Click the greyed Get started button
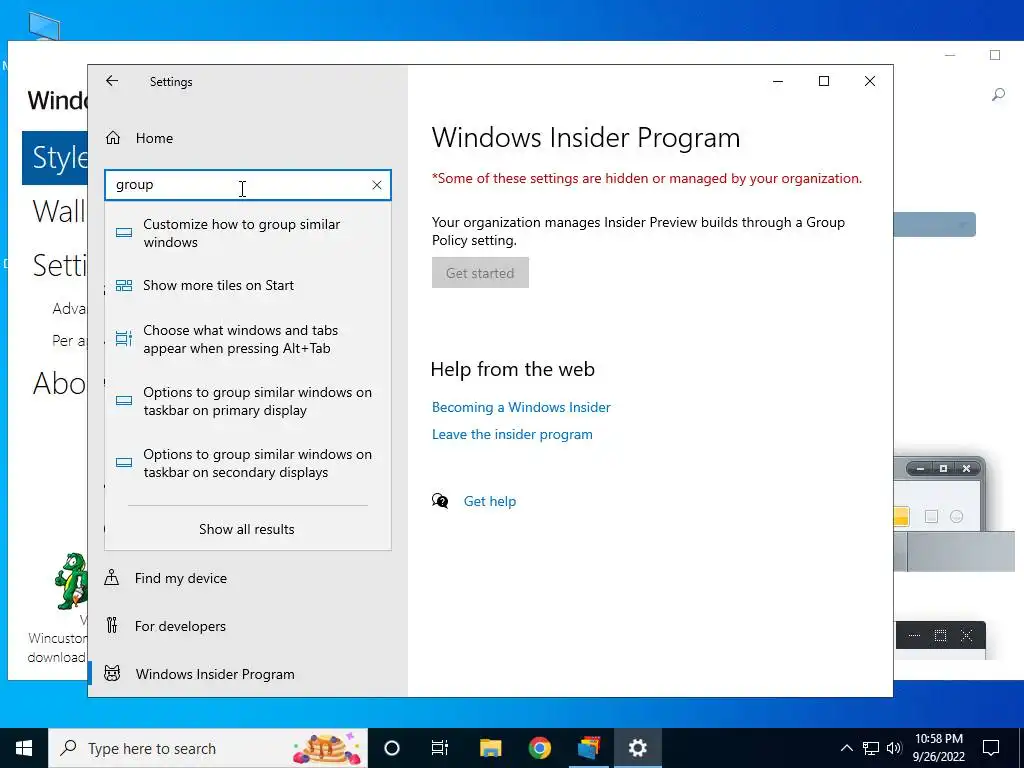This screenshot has height=768, width=1024. pyautogui.click(x=480, y=273)
